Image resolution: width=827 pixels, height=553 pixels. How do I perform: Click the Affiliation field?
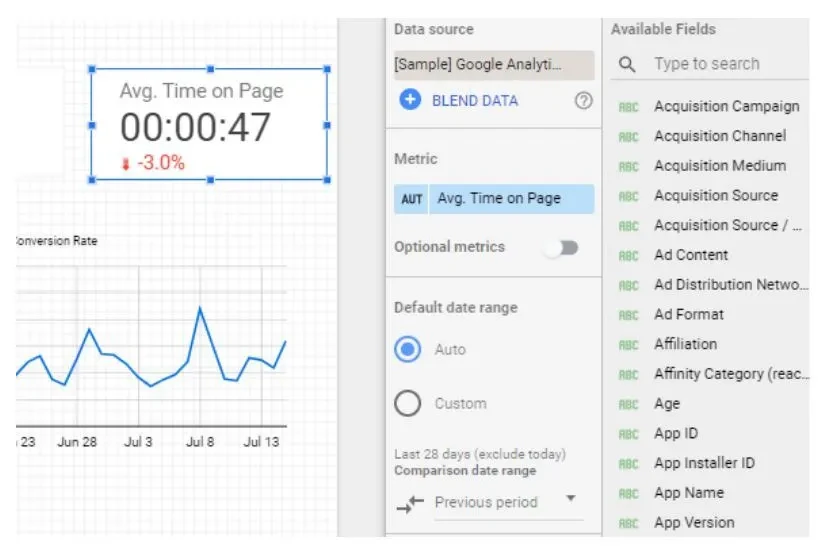click(685, 344)
